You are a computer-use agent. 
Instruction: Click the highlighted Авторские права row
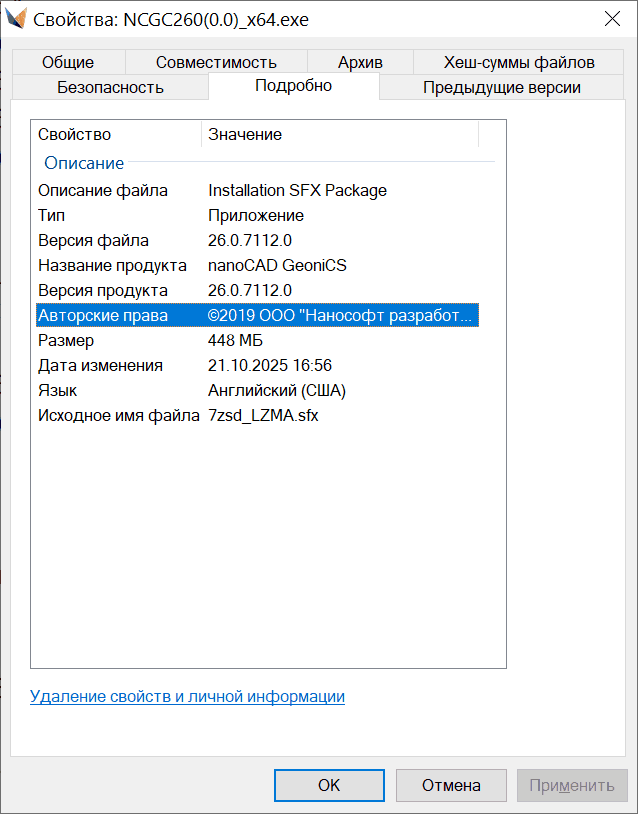[x=256, y=316]
